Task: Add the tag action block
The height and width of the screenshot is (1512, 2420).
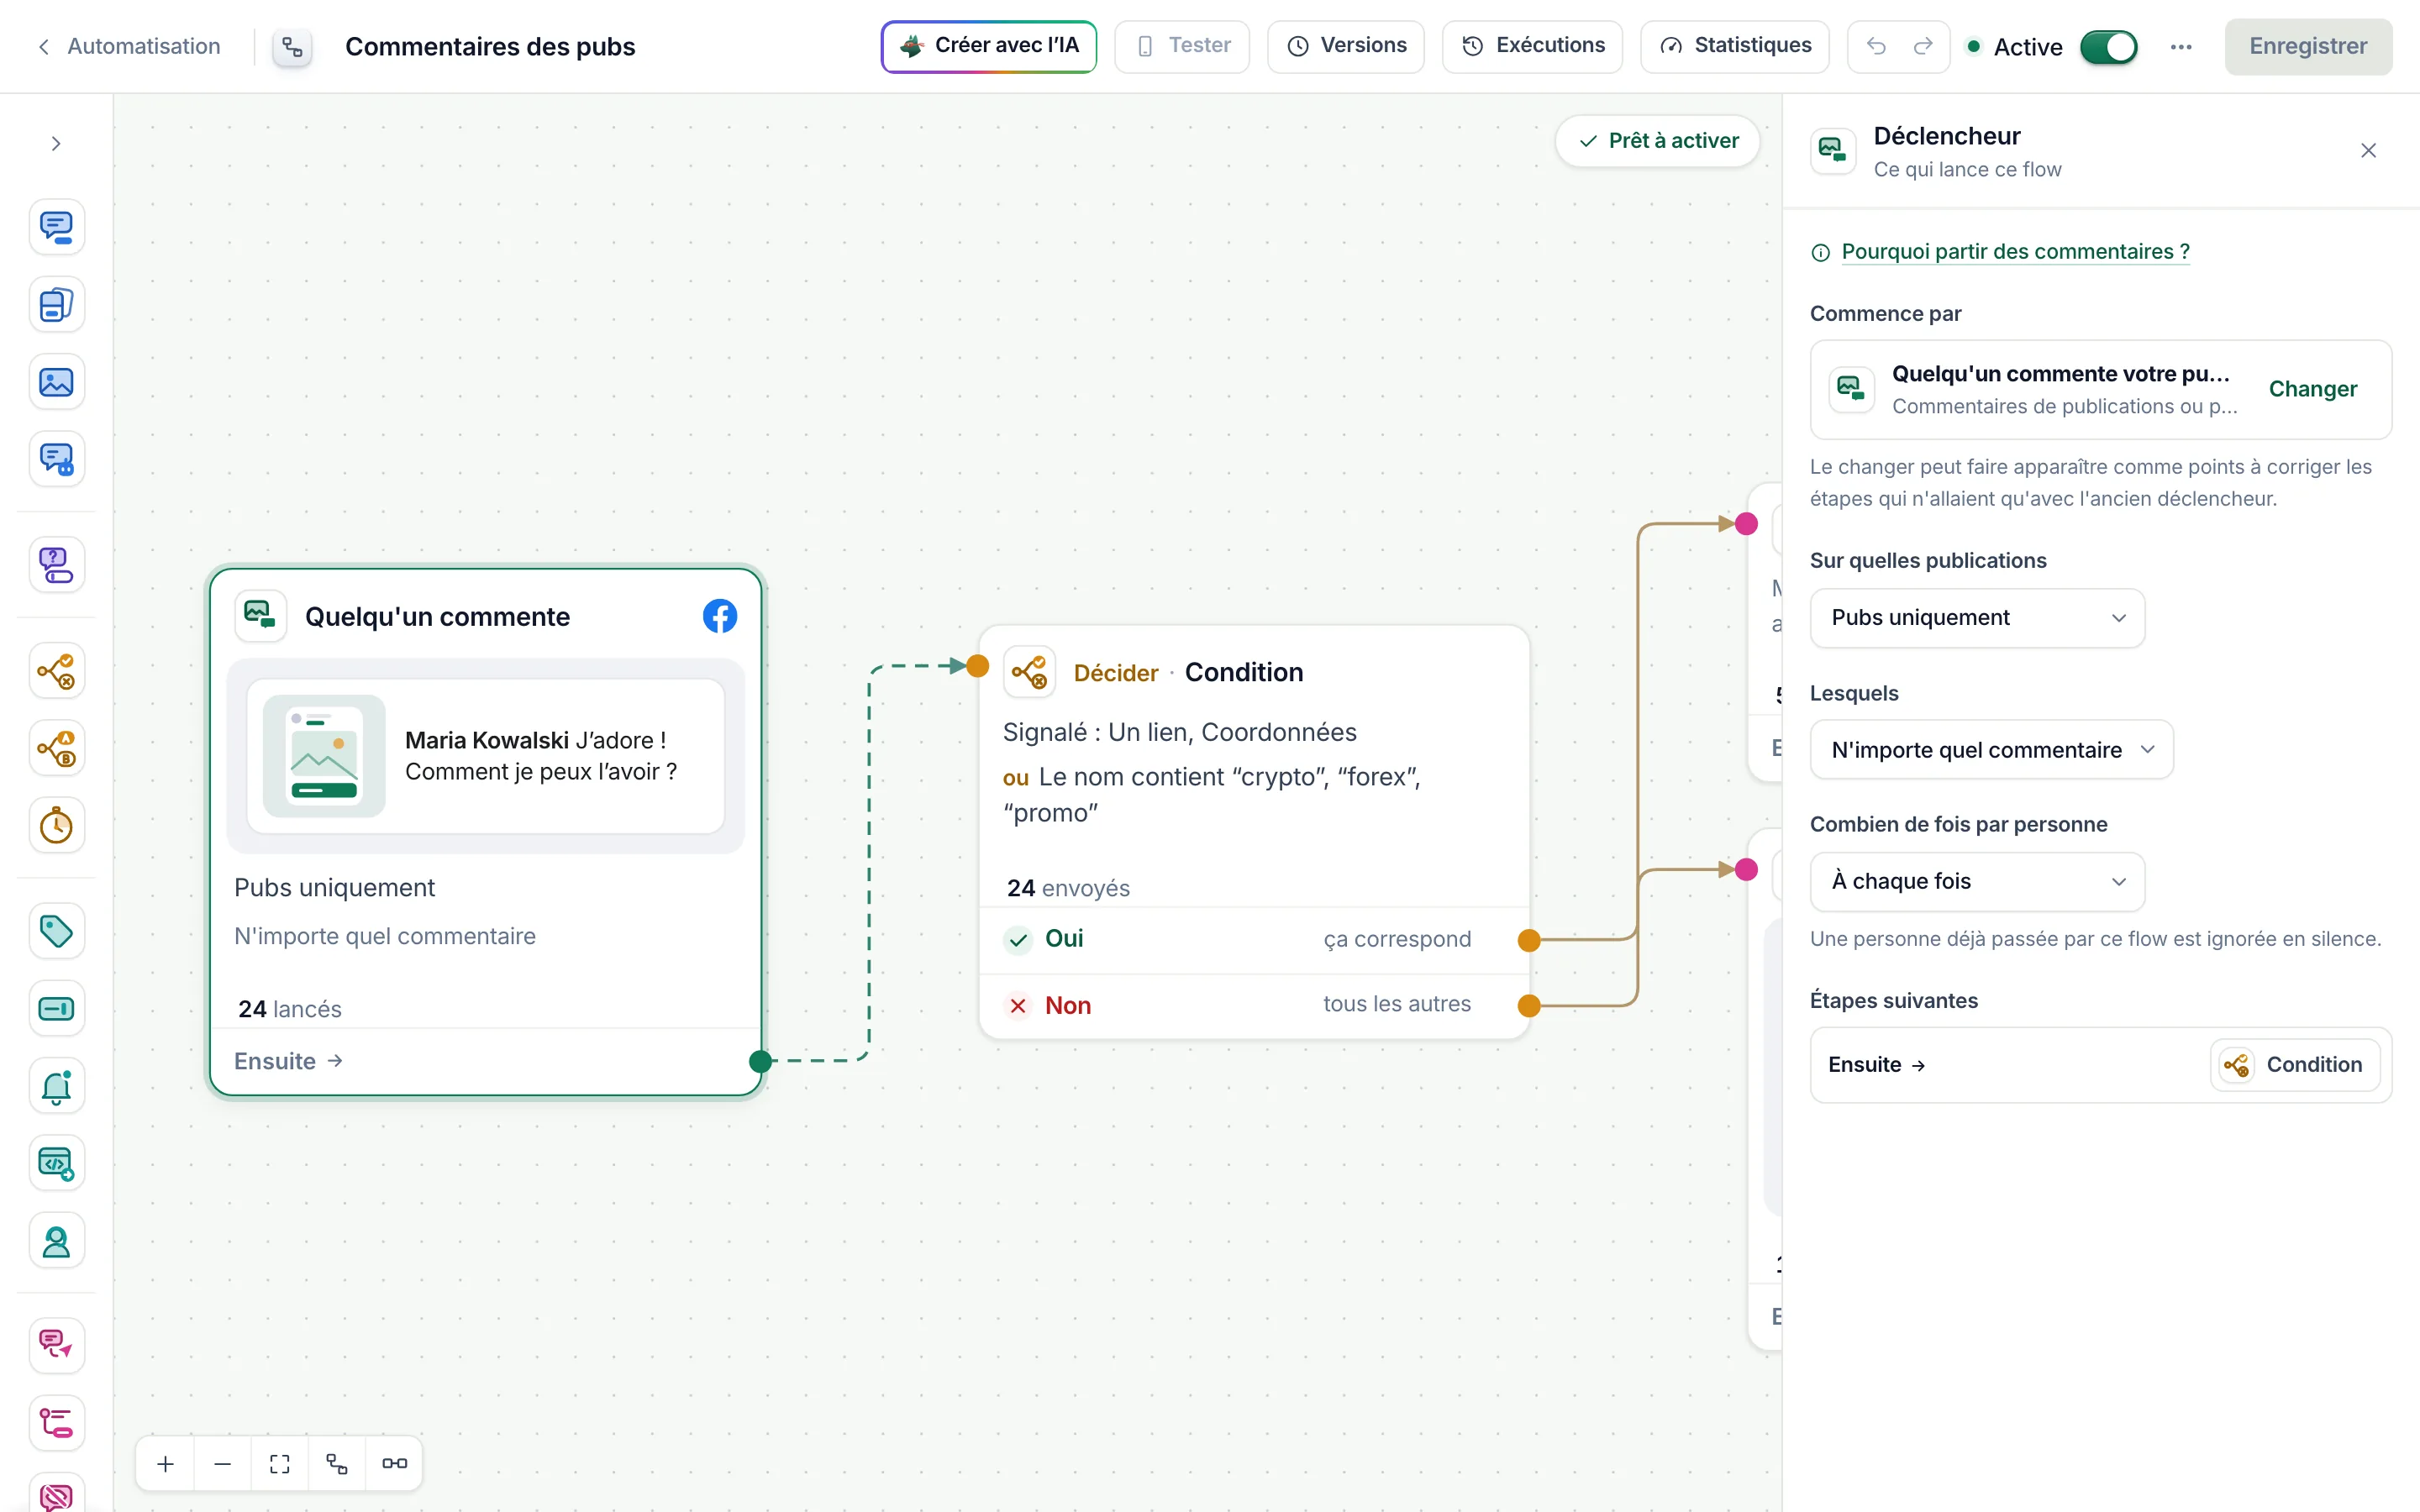Action: (56, 931)
